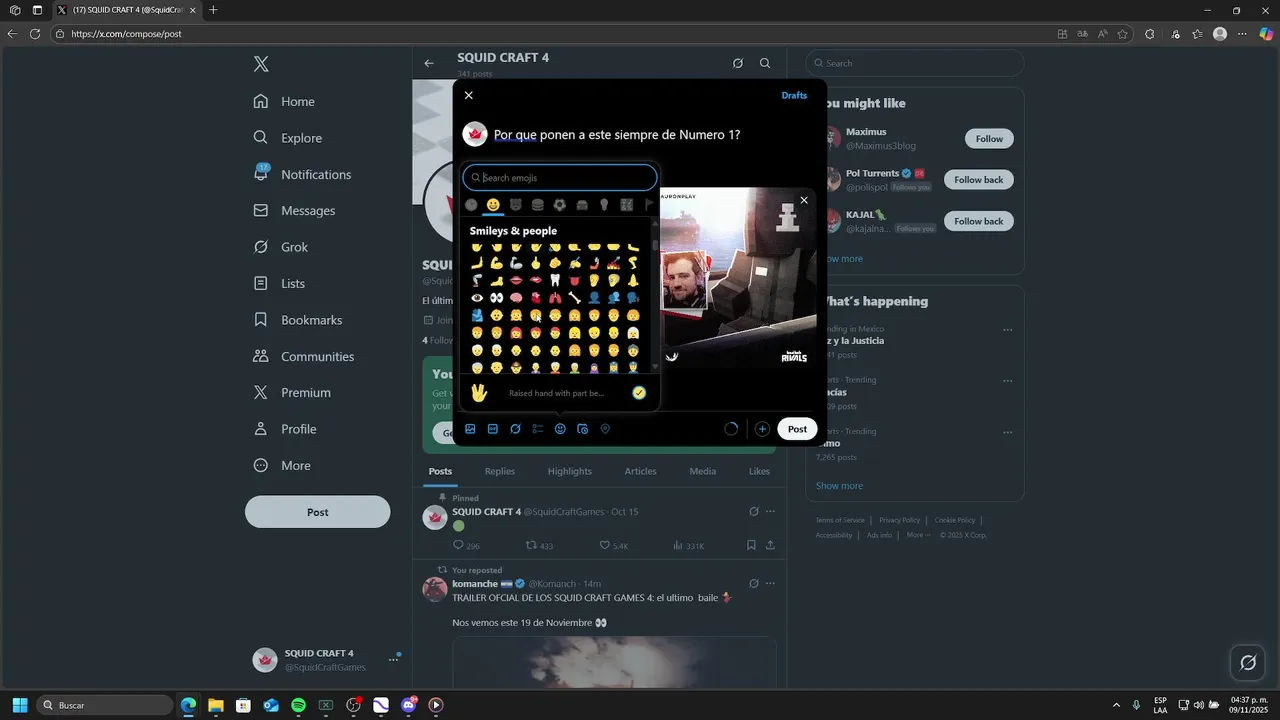The image size is (1280, 720).
Task: Switch to Recent emojis category
Action: pyautogui.click(x=471, y=205)
